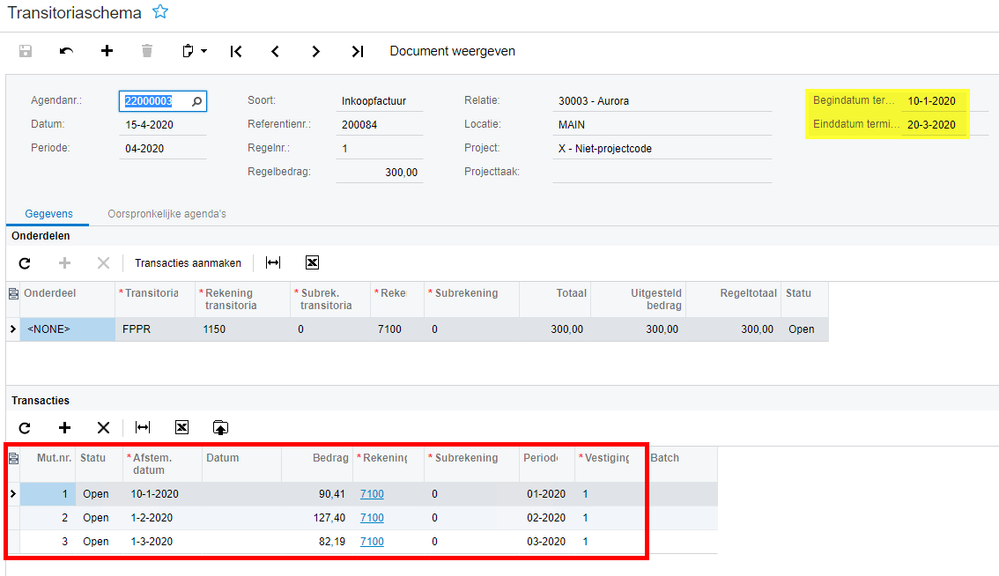Go to first record
The width and height of the screenshot is (999, 576).
click(236, 51)
